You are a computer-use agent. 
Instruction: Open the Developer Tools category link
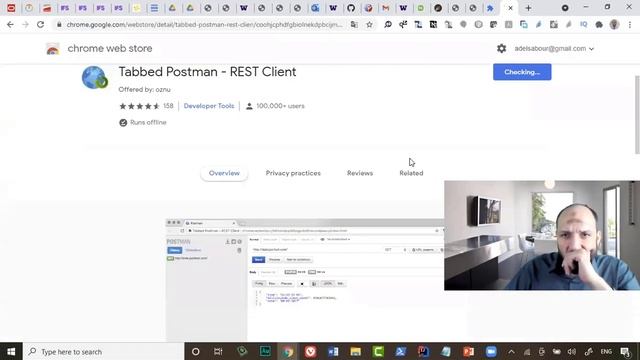[x=209, y=106]
